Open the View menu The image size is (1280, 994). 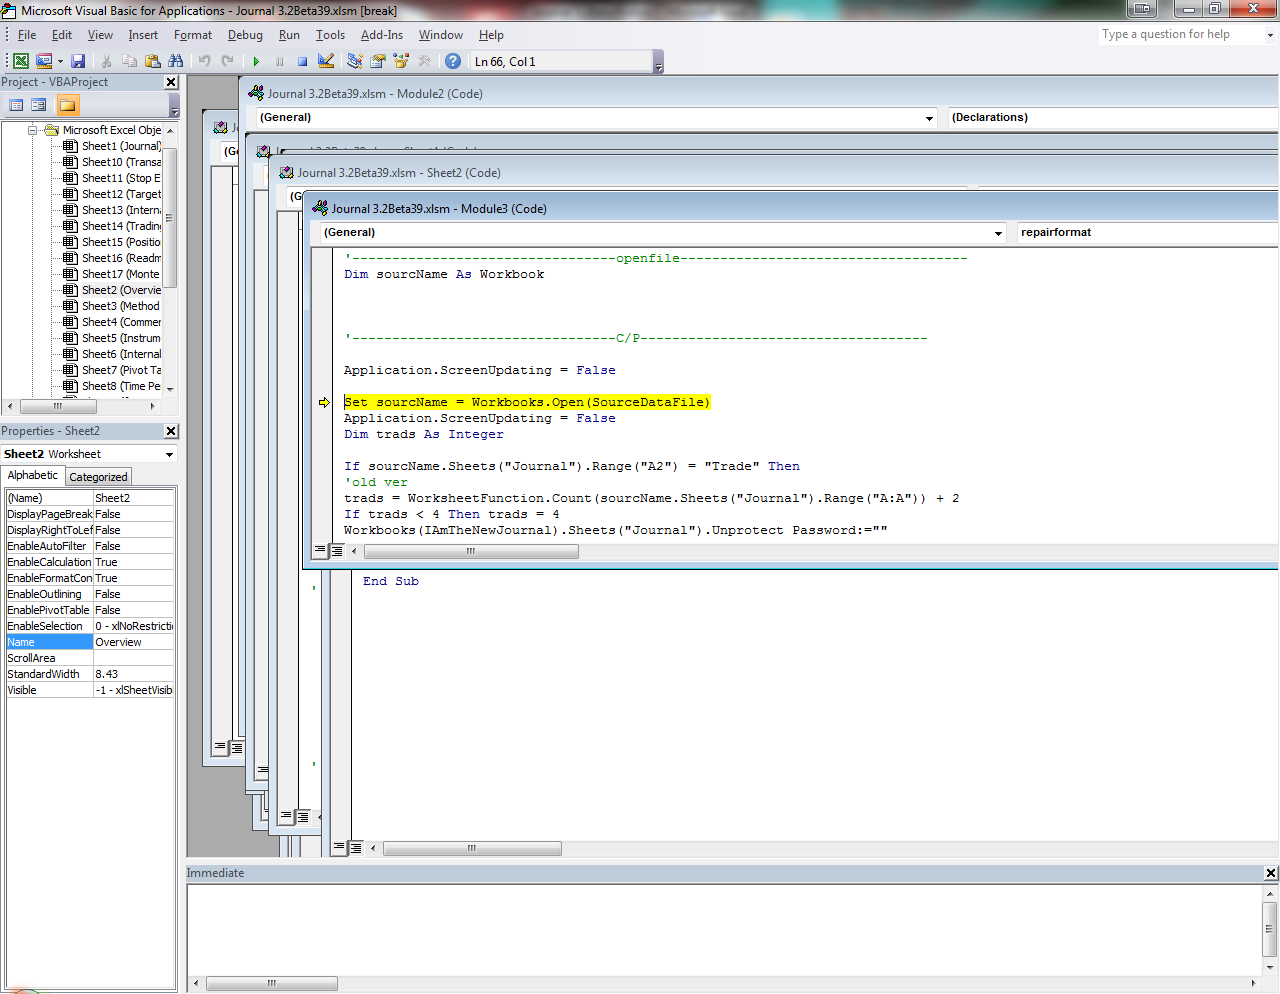tap(100, 35)
